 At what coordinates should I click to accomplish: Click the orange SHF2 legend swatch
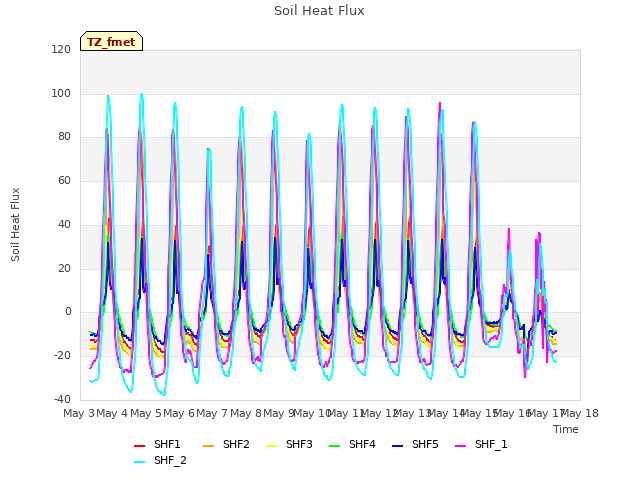pyautogui.click(x=208, y=446)
